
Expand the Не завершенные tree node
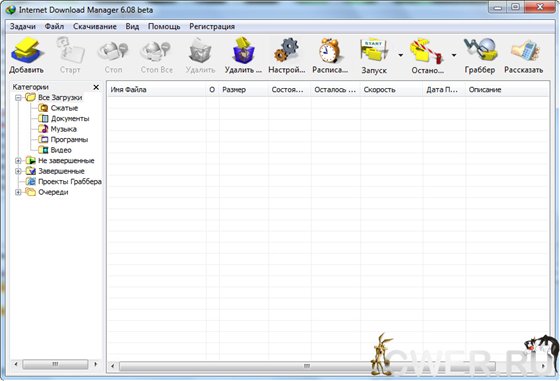pos(18,161)
